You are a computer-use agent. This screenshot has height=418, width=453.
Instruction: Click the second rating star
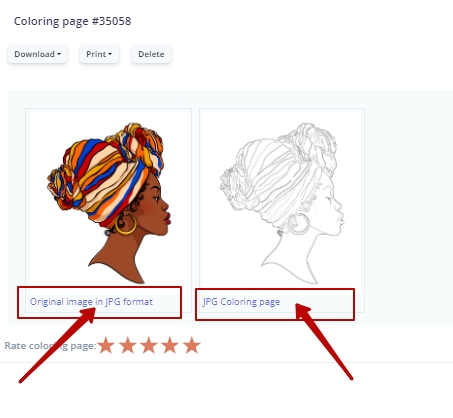pyautogui.click(x=128, y=345)
